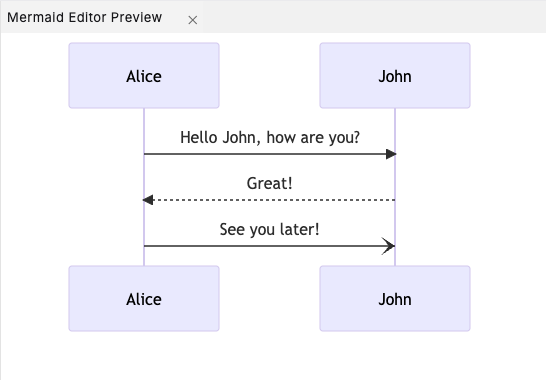Select the Mermaid Editor Preview tab

[85, 17]
